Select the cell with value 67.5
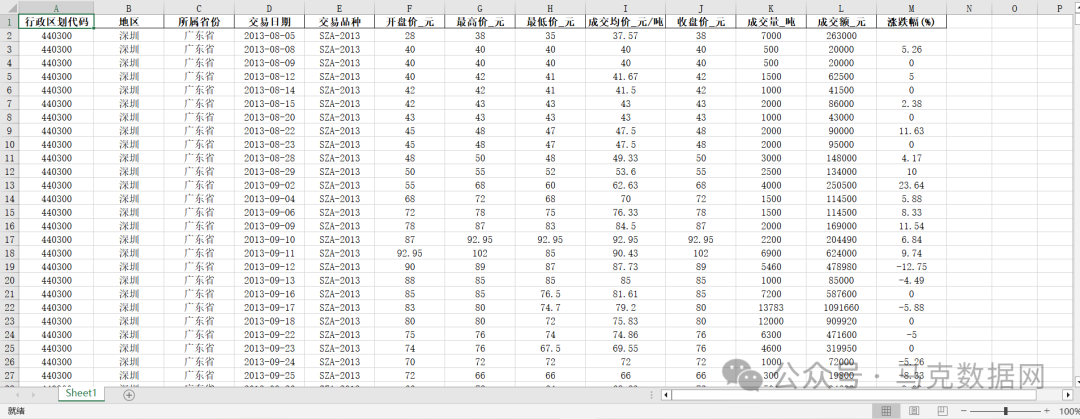This screenshot has width=1080, height=419. pos(550,348)
